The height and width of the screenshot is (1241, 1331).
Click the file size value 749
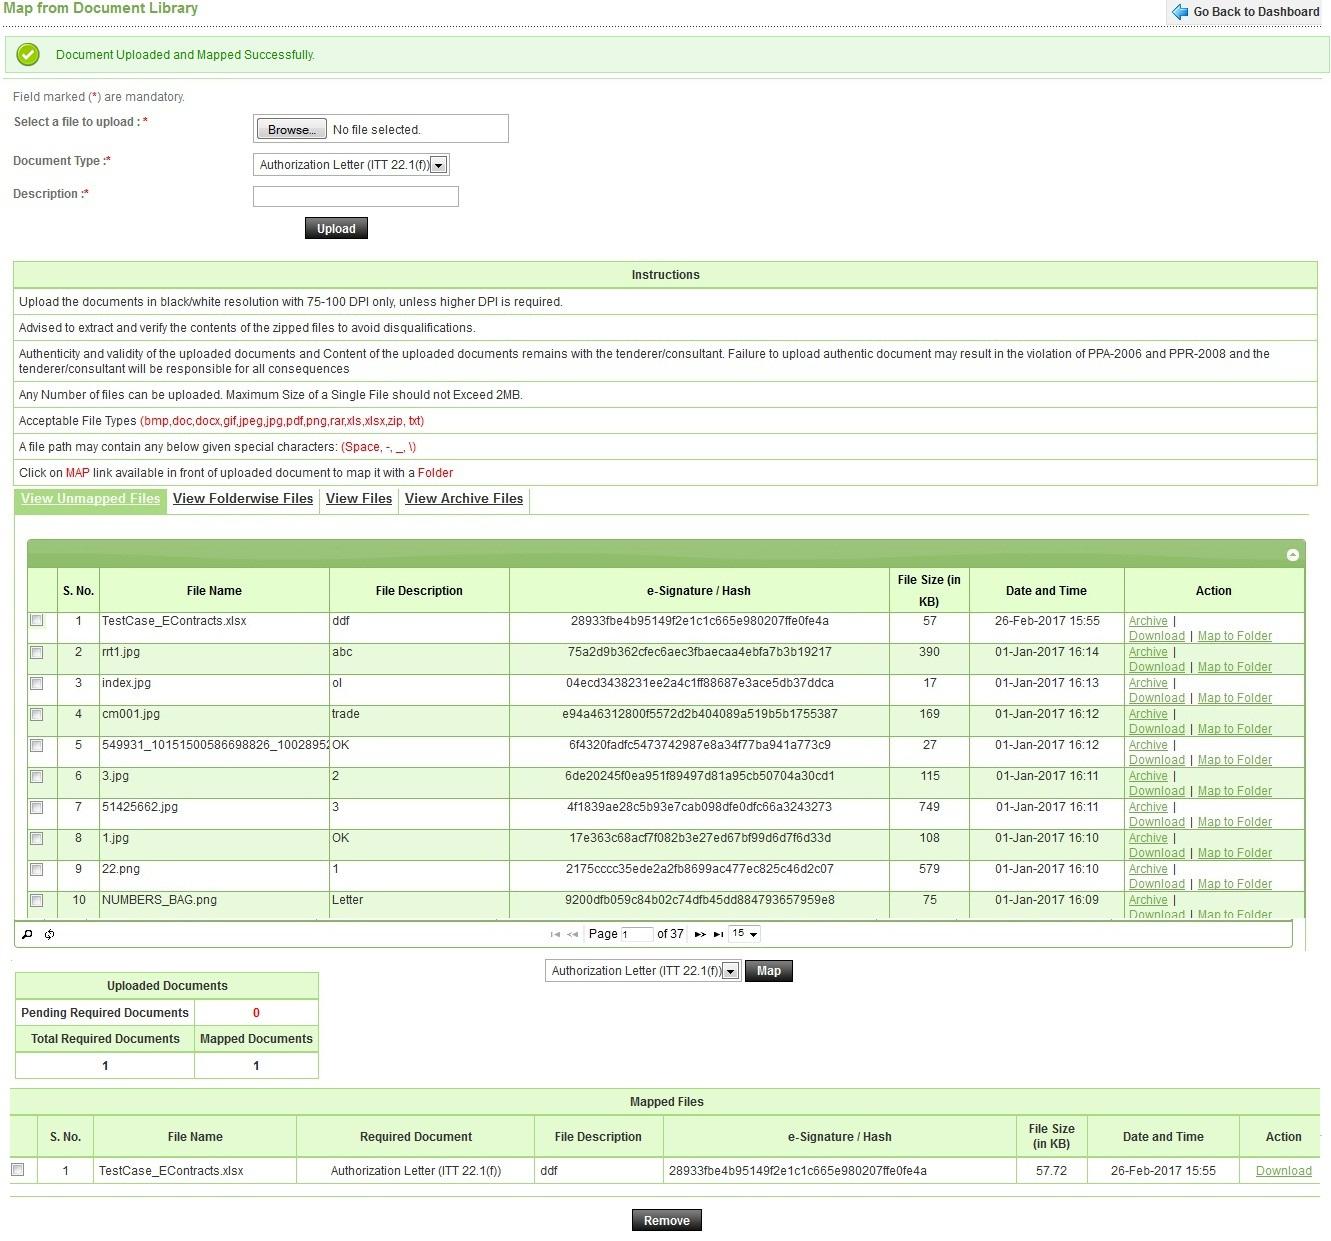pos(929,807)
